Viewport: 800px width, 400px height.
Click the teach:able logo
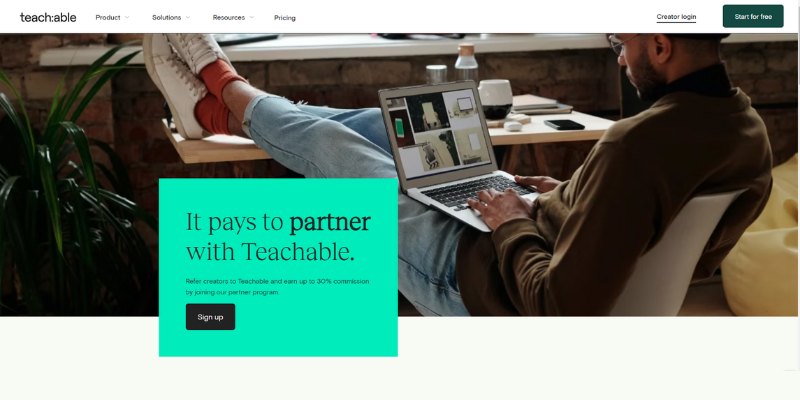(x=48, y=17)
